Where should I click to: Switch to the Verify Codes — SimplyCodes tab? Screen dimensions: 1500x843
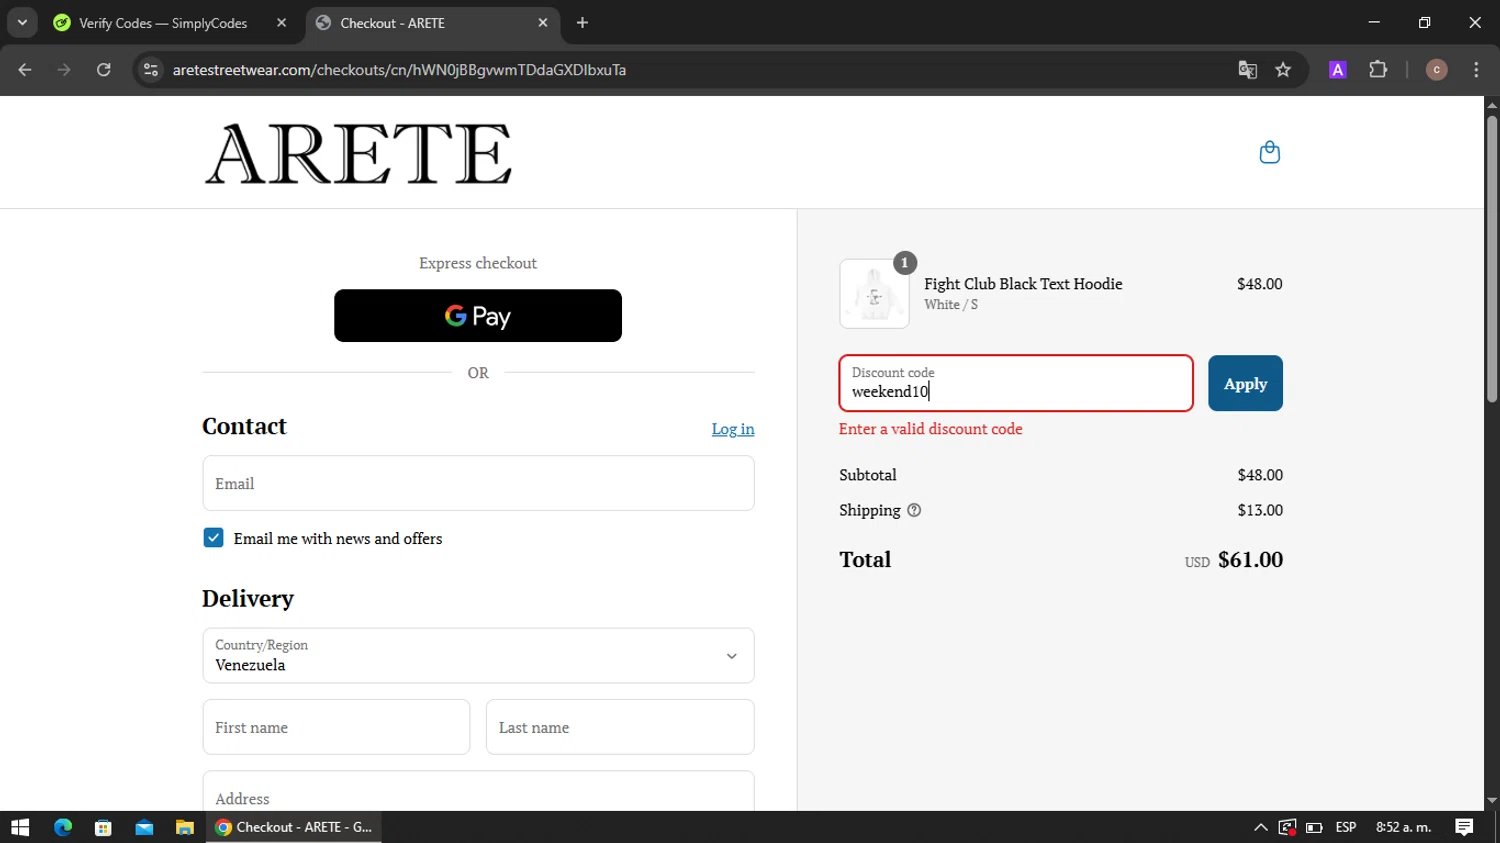[163, 23]
